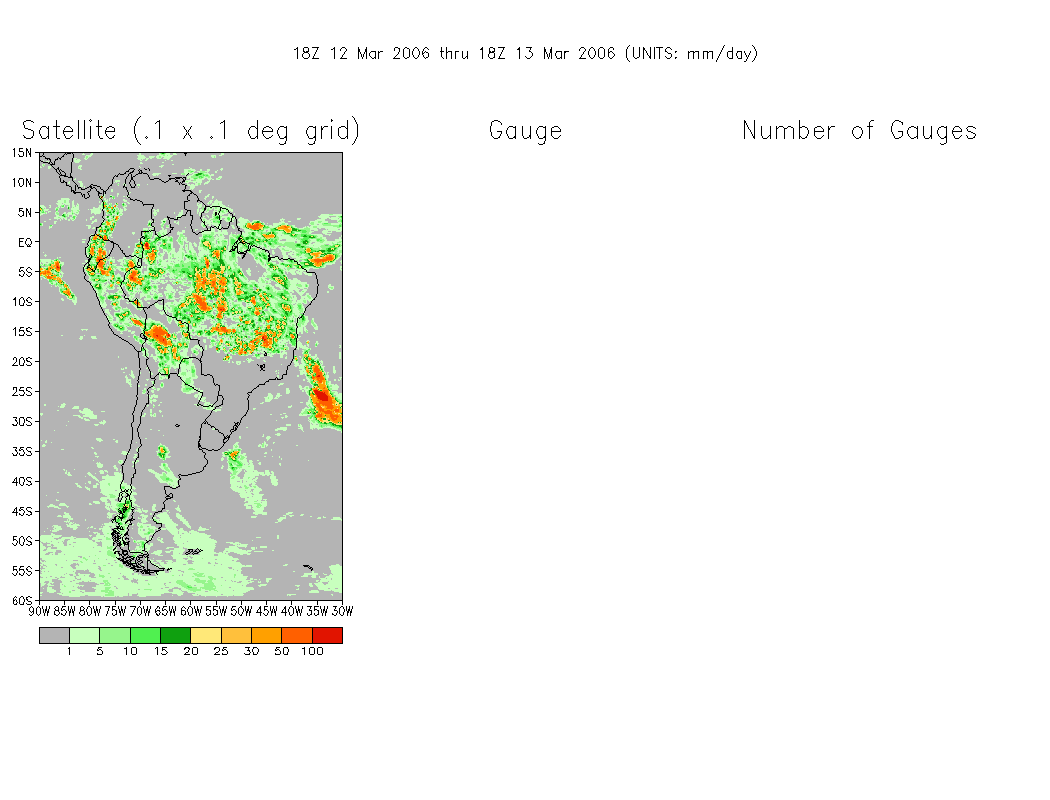This screenshot has width=1050, height=800.
Task: Click the pale yellow swatch between 20 and 25
Action: [x=206, y=635]
